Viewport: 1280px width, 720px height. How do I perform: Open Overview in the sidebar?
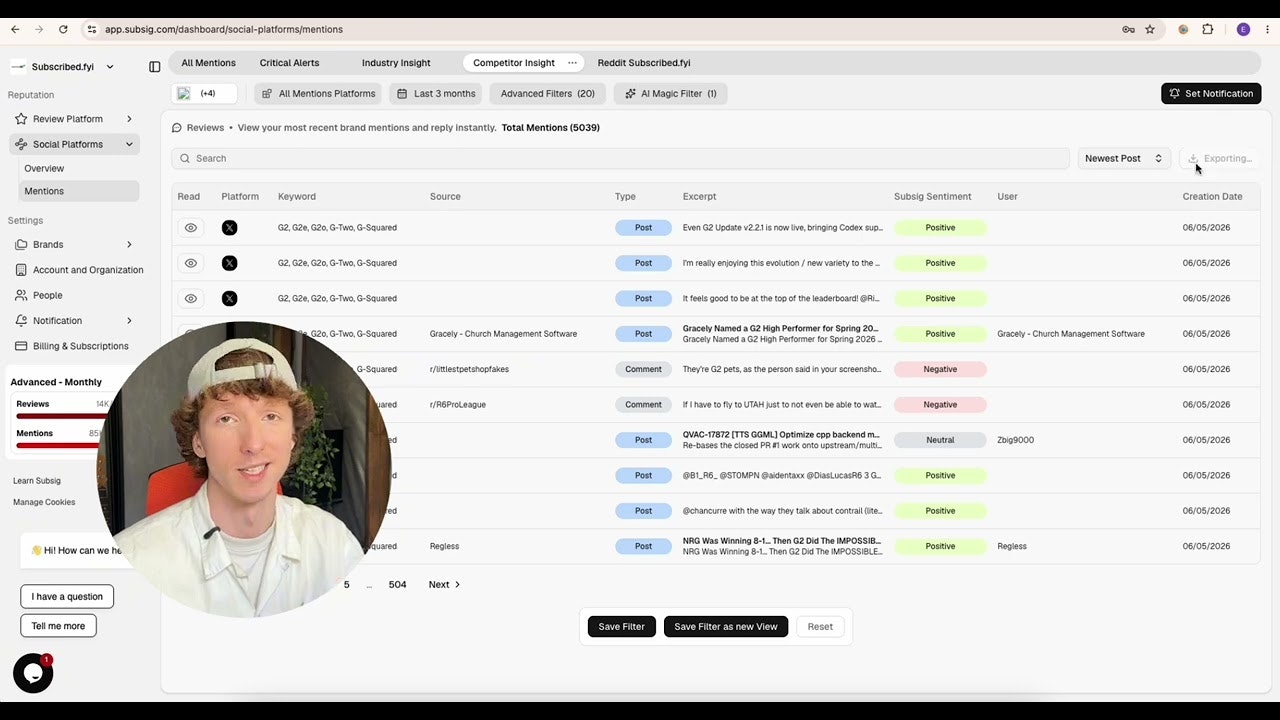pyautogui.click(x=44, y=168)
